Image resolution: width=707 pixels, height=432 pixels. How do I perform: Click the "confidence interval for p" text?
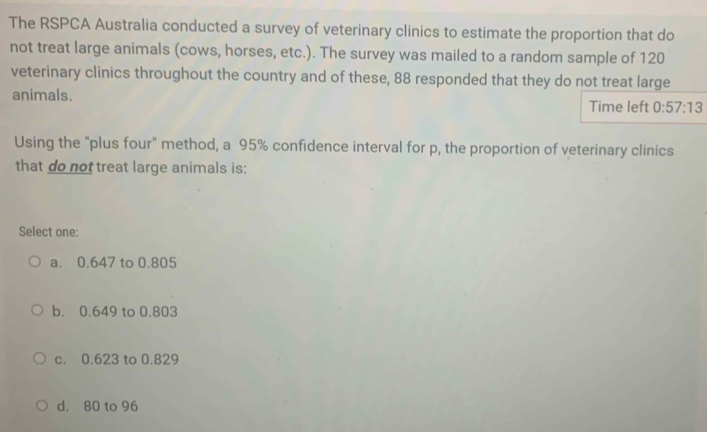[381, 148]
